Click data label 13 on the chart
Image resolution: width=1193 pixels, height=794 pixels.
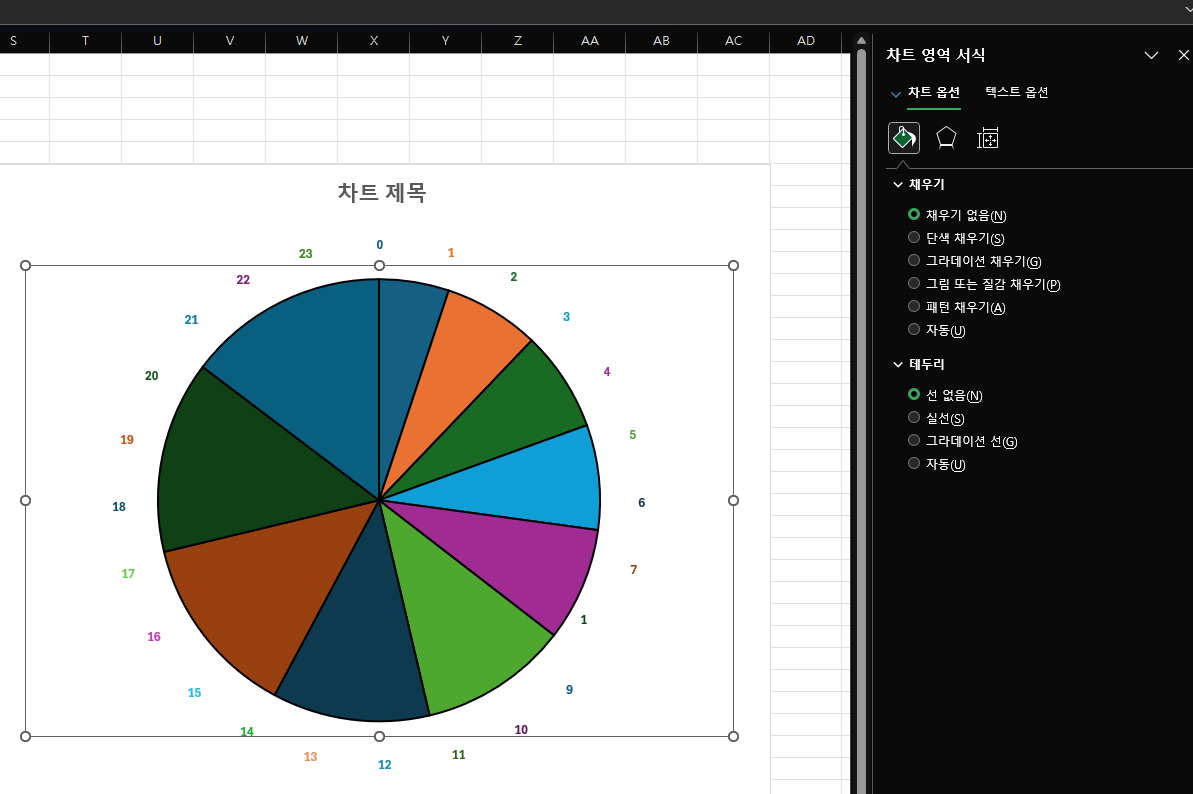click(310, 756)
